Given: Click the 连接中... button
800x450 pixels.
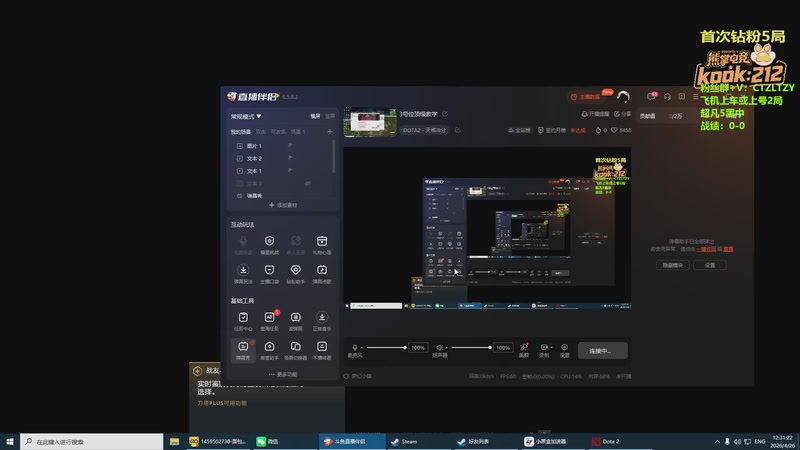Looking at the screenshot, I should (603, 351).
